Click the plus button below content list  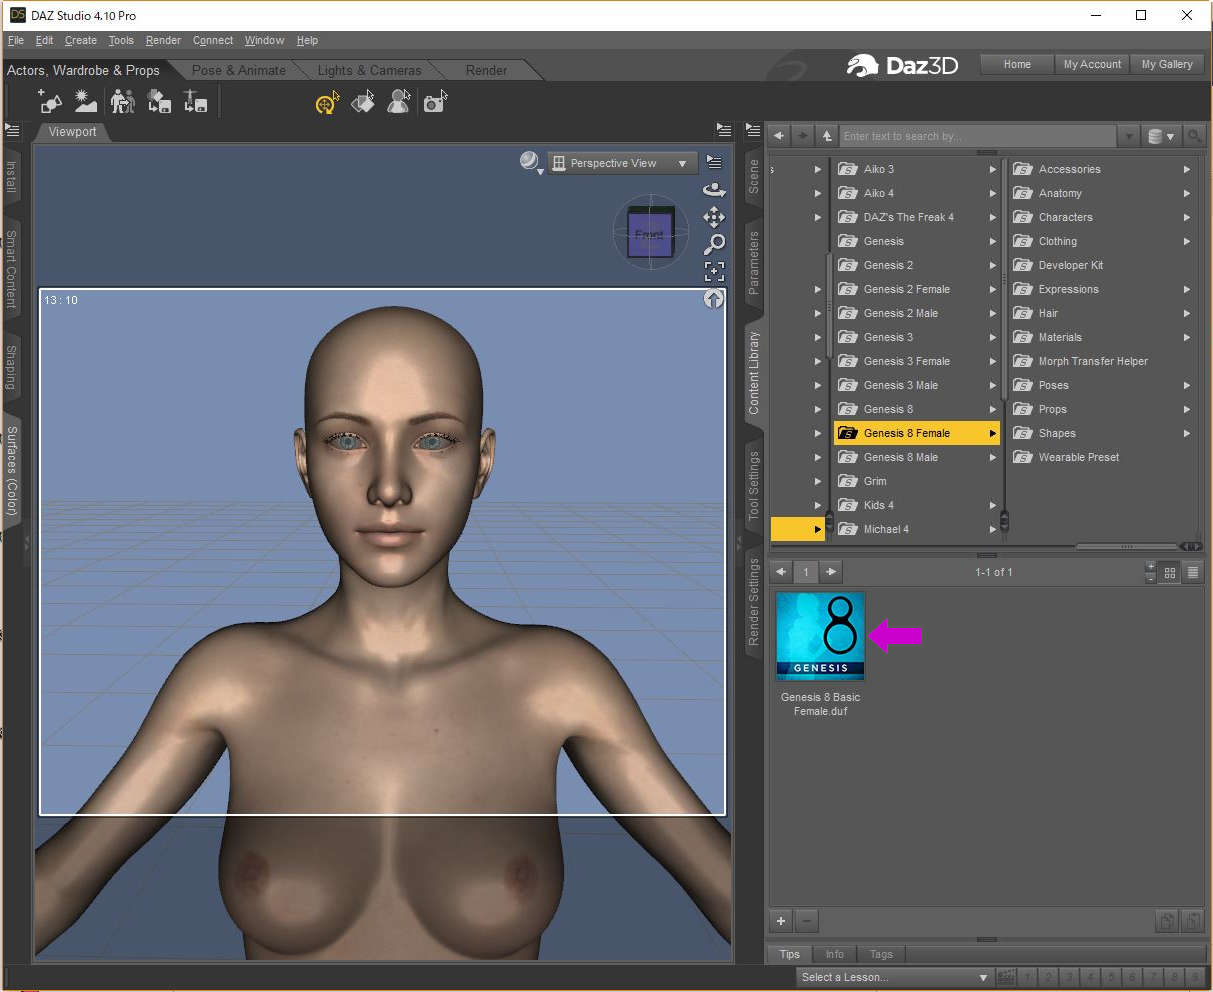click(781, 921)
